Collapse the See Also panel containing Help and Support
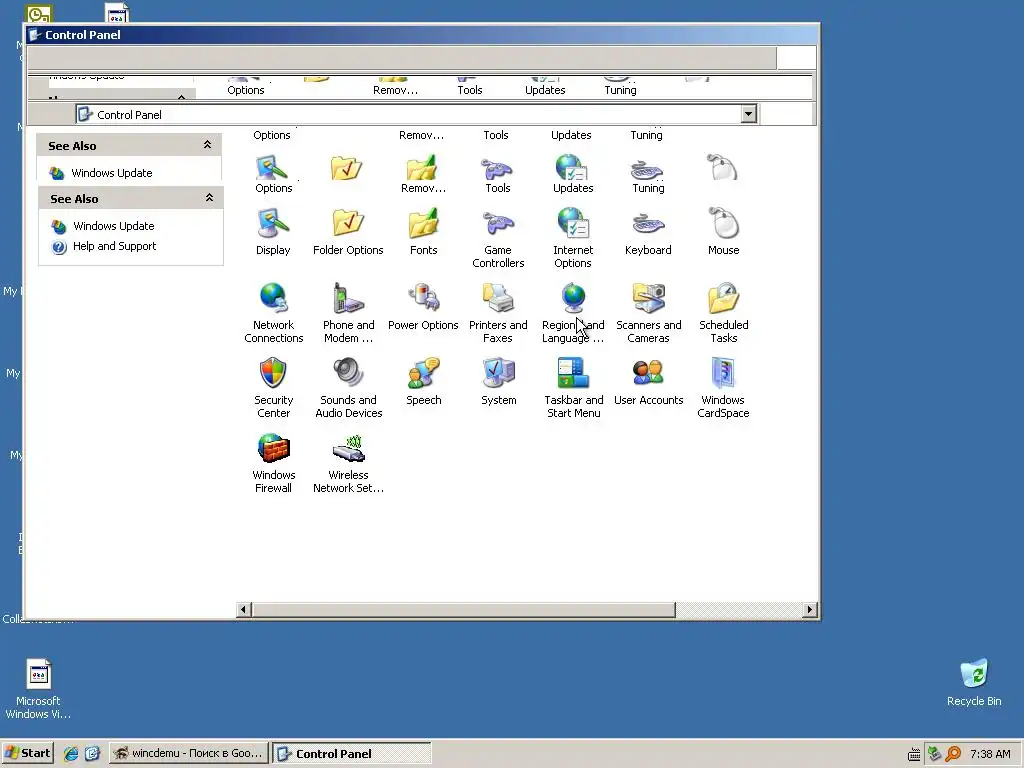This screenshot has width=1024, height=768. click(209, 198)
